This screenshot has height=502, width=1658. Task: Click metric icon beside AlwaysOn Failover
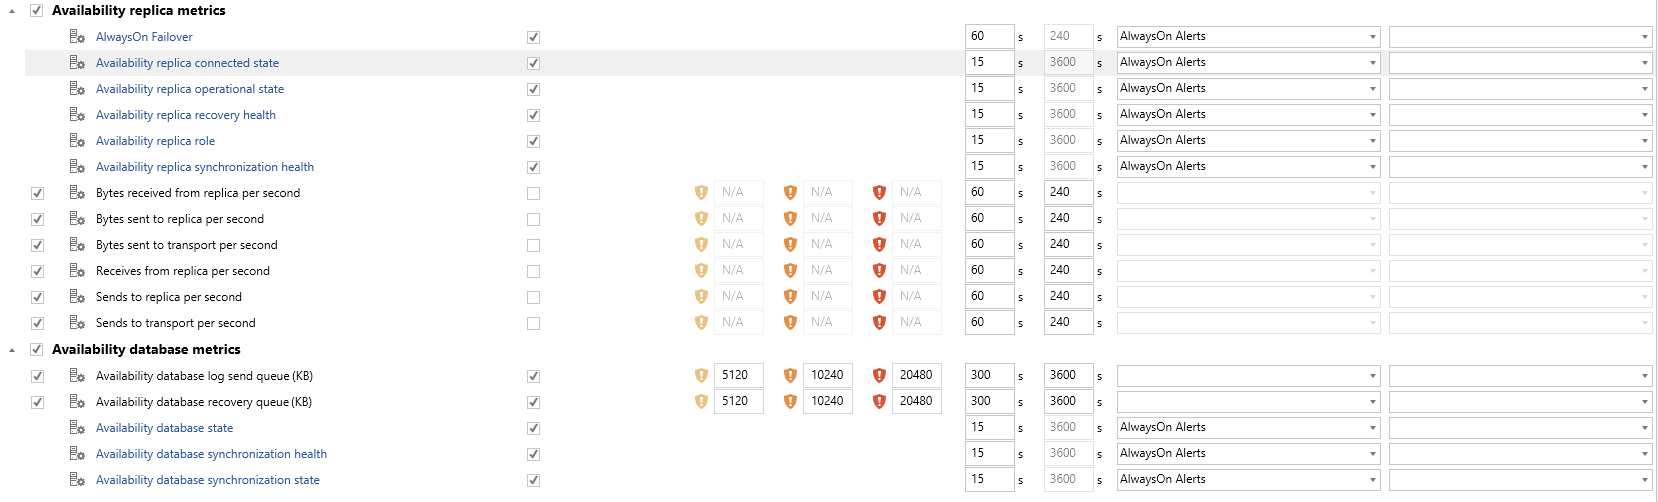77,36
